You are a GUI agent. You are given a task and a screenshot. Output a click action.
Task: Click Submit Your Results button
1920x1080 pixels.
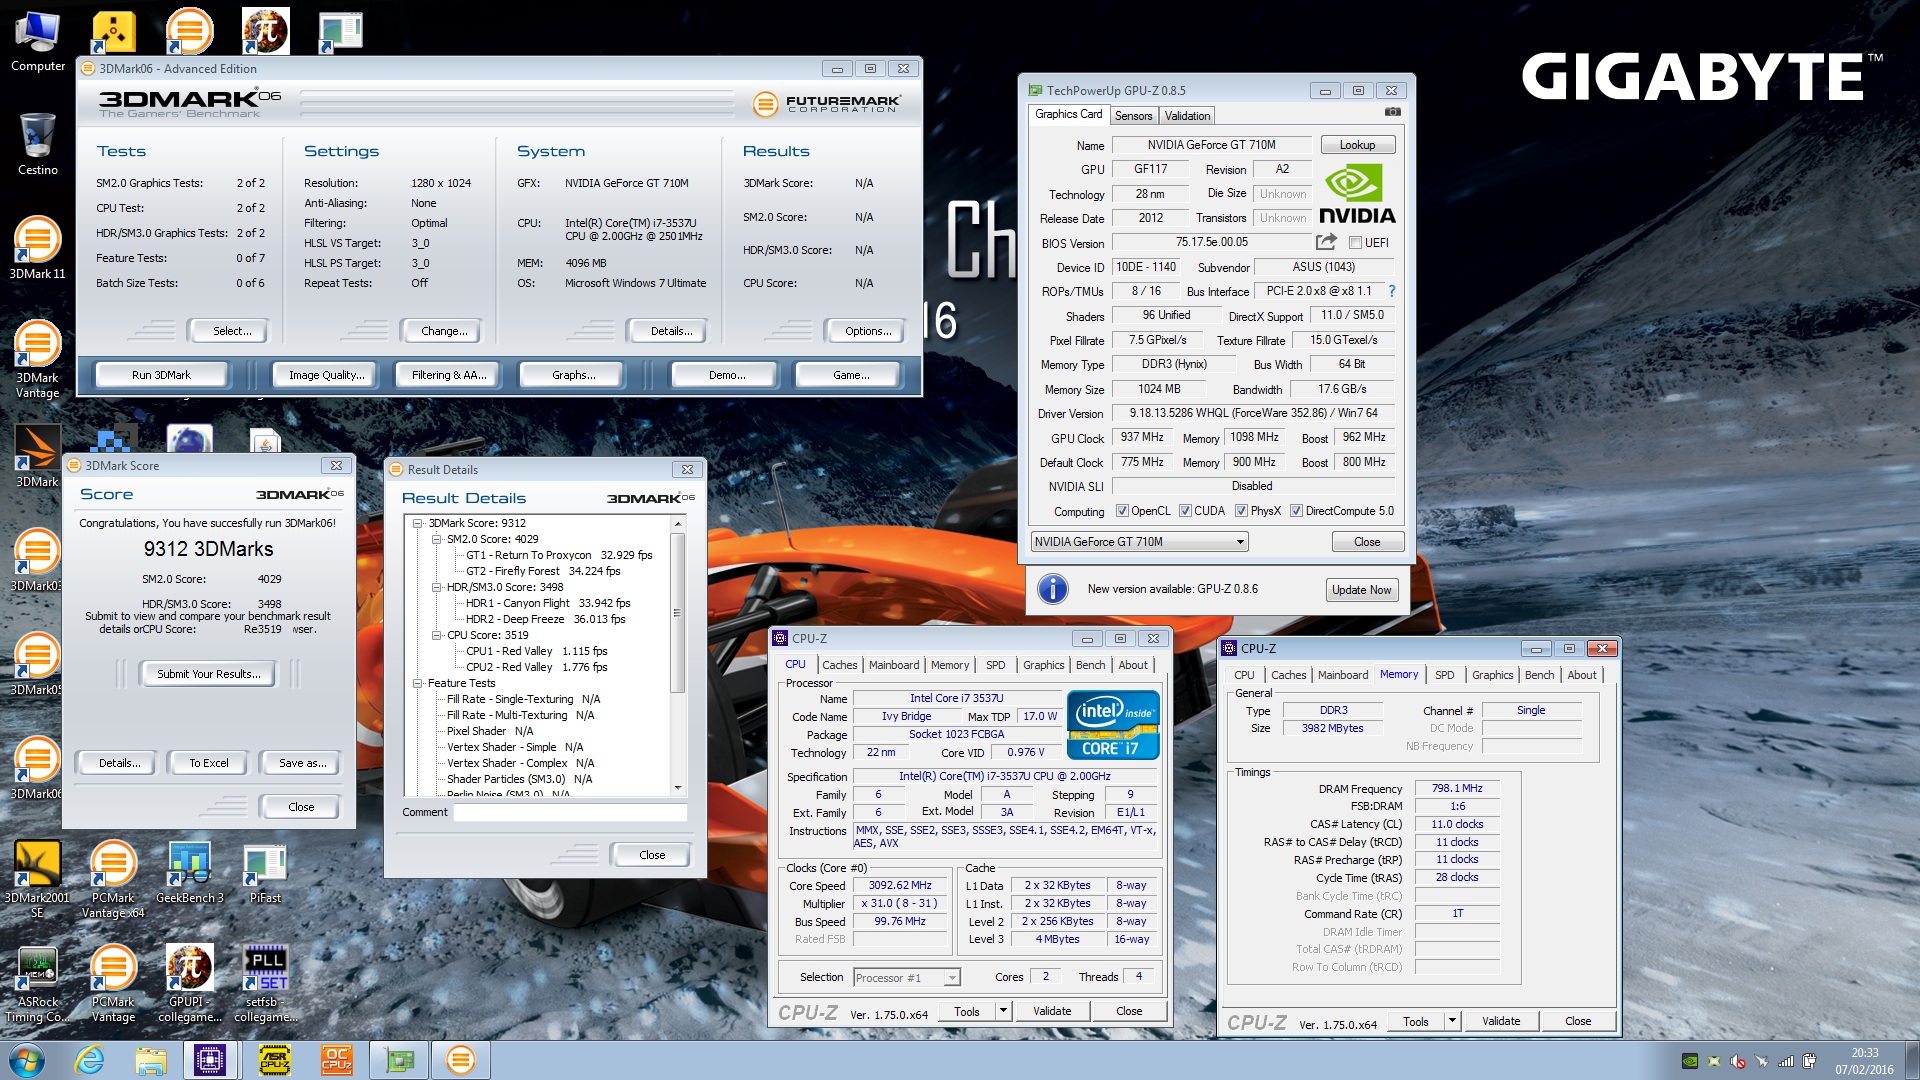[x=208, y=674]
